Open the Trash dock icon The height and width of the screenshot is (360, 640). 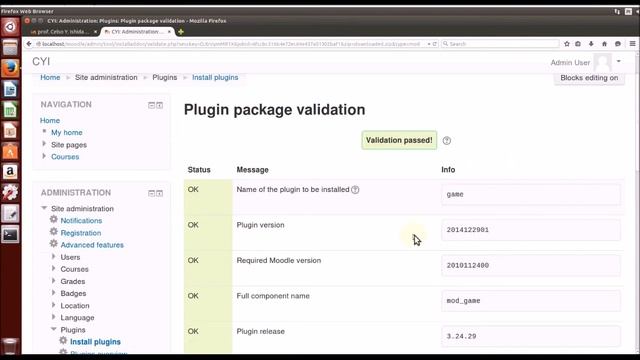pos(10,346)
